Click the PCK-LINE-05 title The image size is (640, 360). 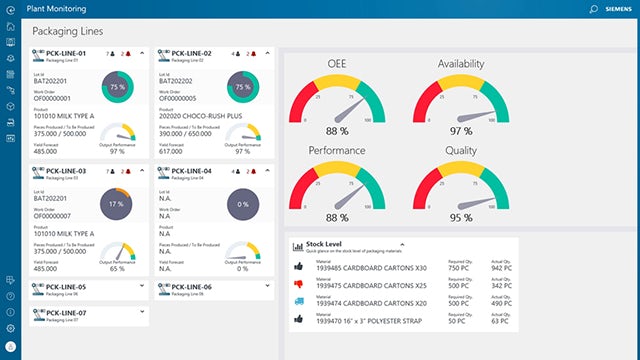click(66, 287)
